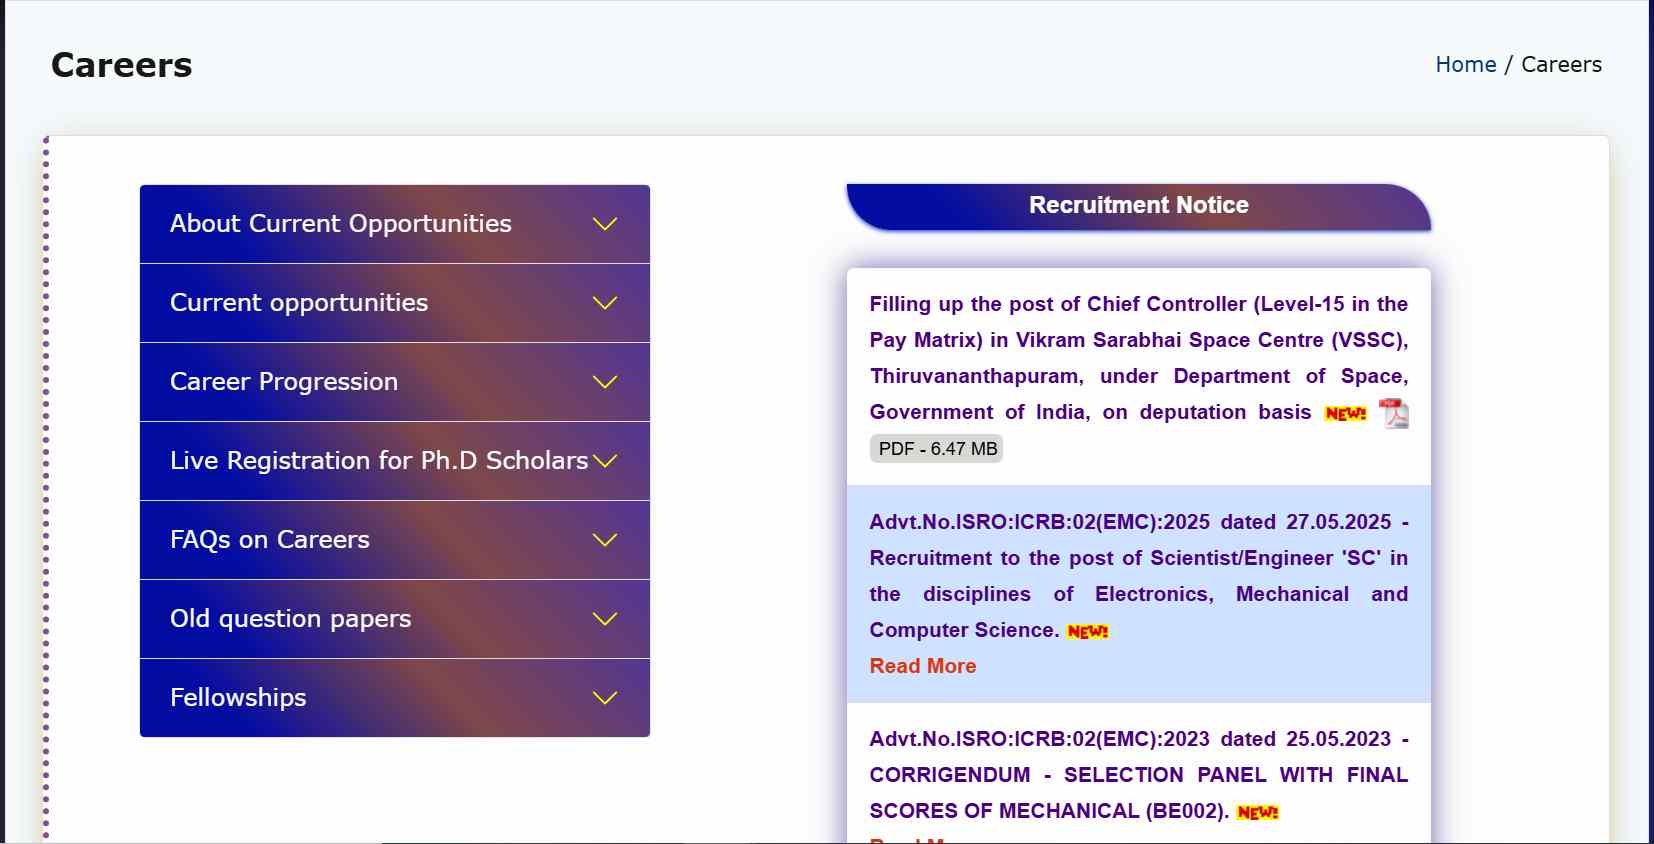Expand the Old question papers chevron
The image size is (1654, 844).
coord(605,619)
